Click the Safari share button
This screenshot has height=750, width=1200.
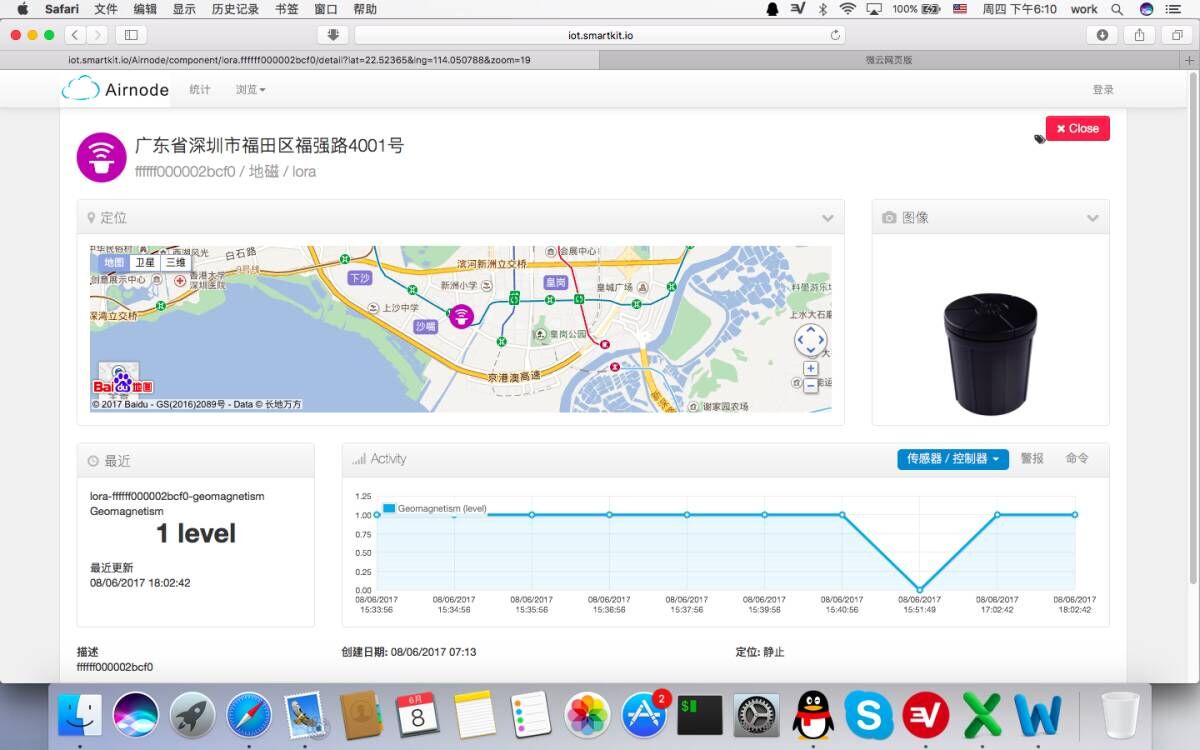click(x=1139, y=35)
